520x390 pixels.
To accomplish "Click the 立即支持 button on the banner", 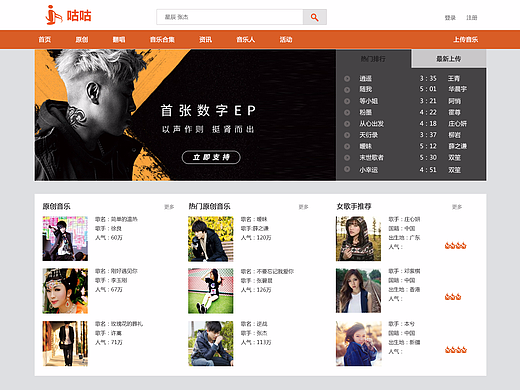I will (x=211, y=157).
